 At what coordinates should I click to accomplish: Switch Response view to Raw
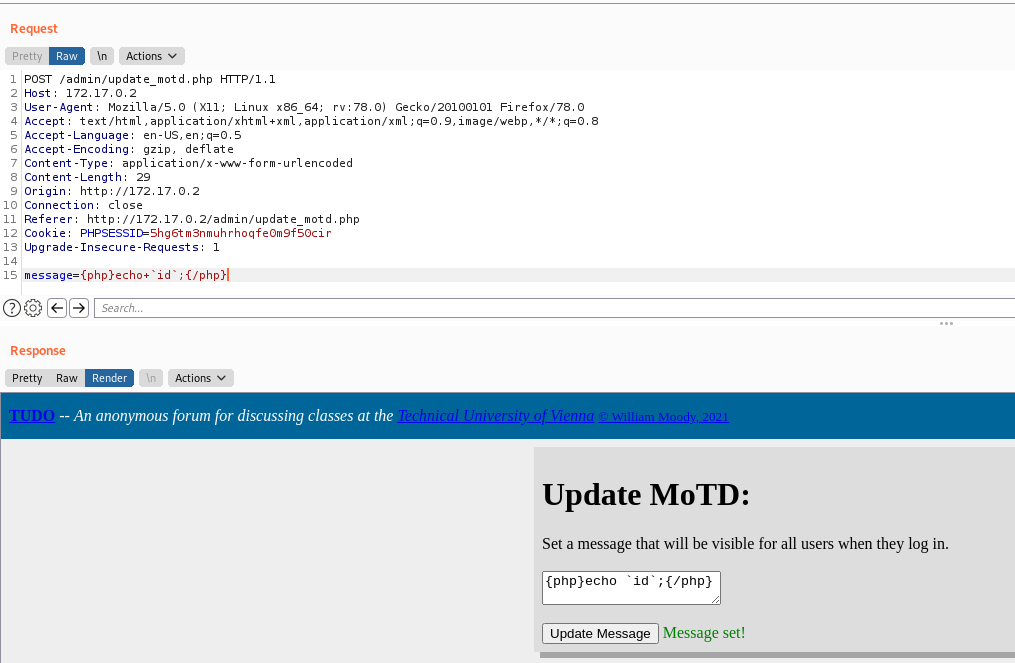pyautogui.click(x=67, y=378)
